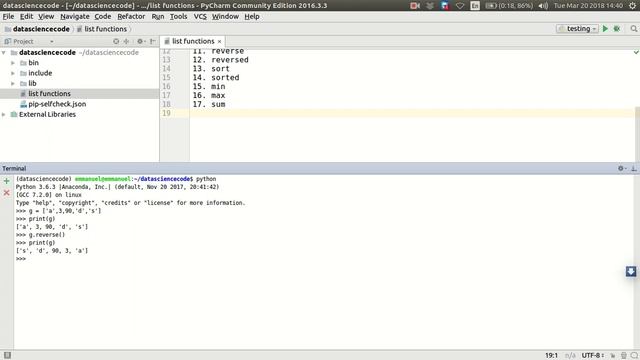Open Search Everywhere magnifier icon
The image size is (640, 360).
click(633, 29)
